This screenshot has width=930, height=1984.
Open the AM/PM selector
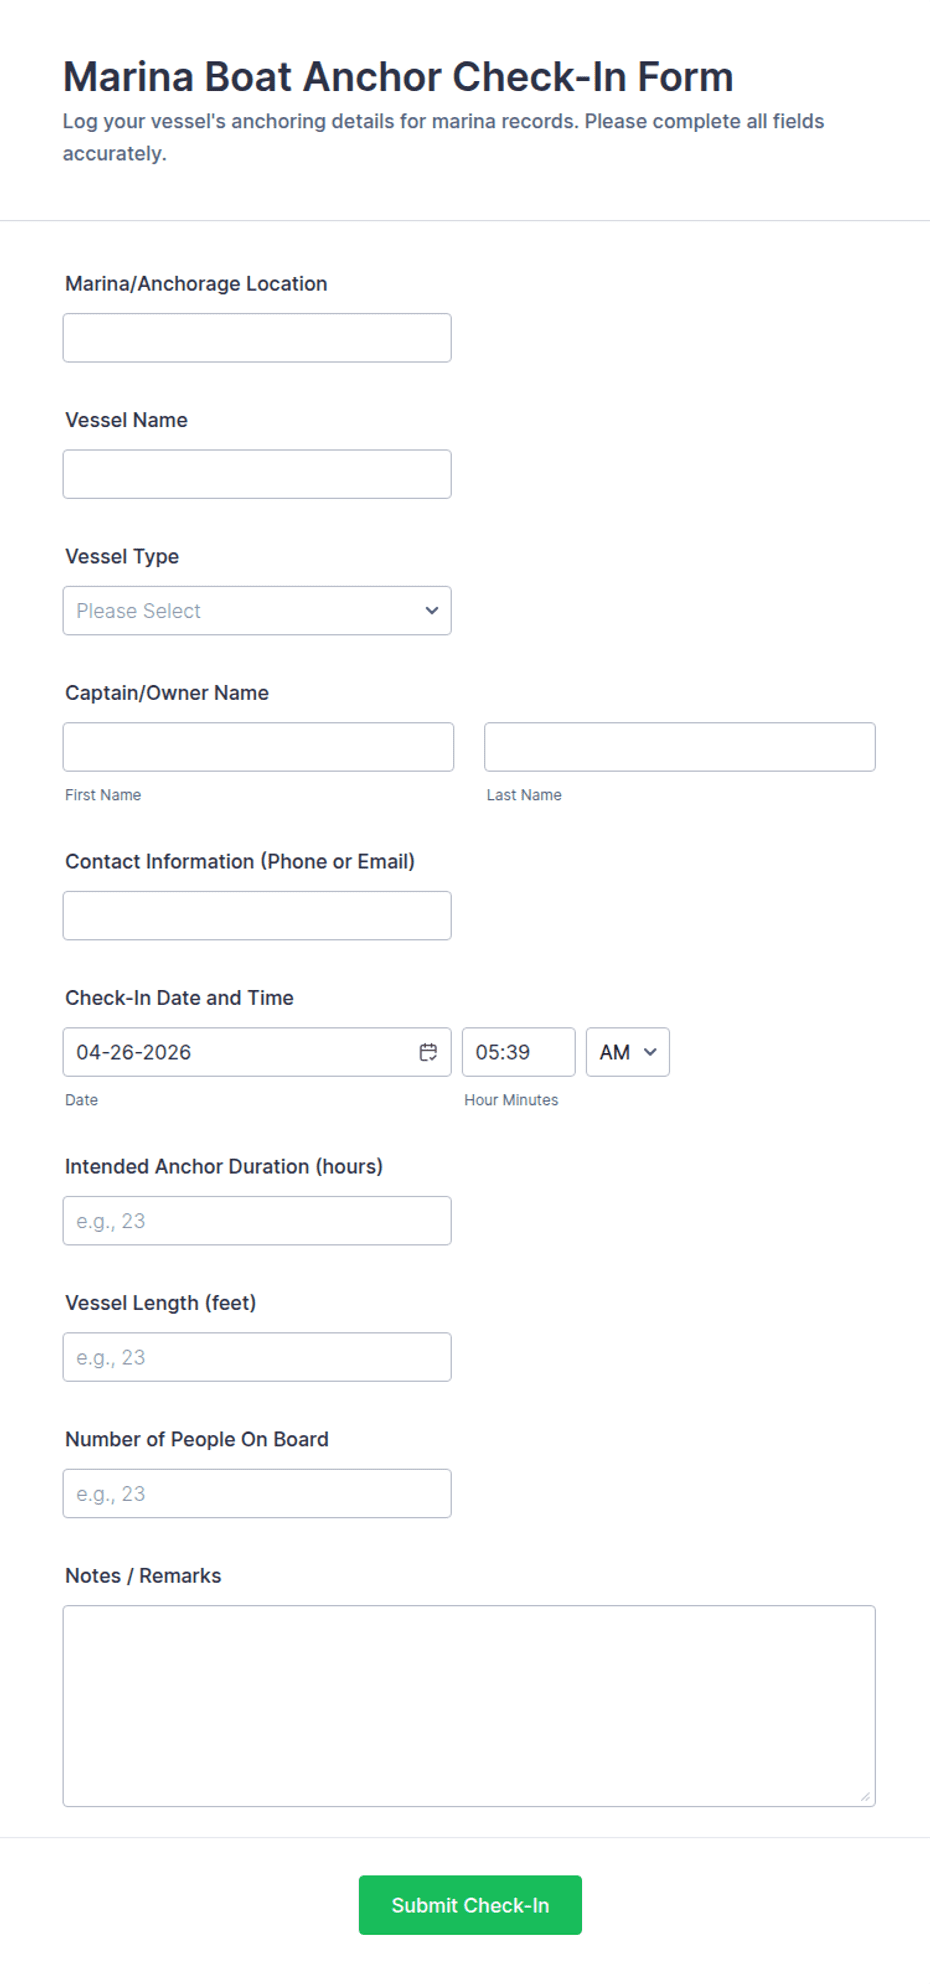[x=627, y=1052]
